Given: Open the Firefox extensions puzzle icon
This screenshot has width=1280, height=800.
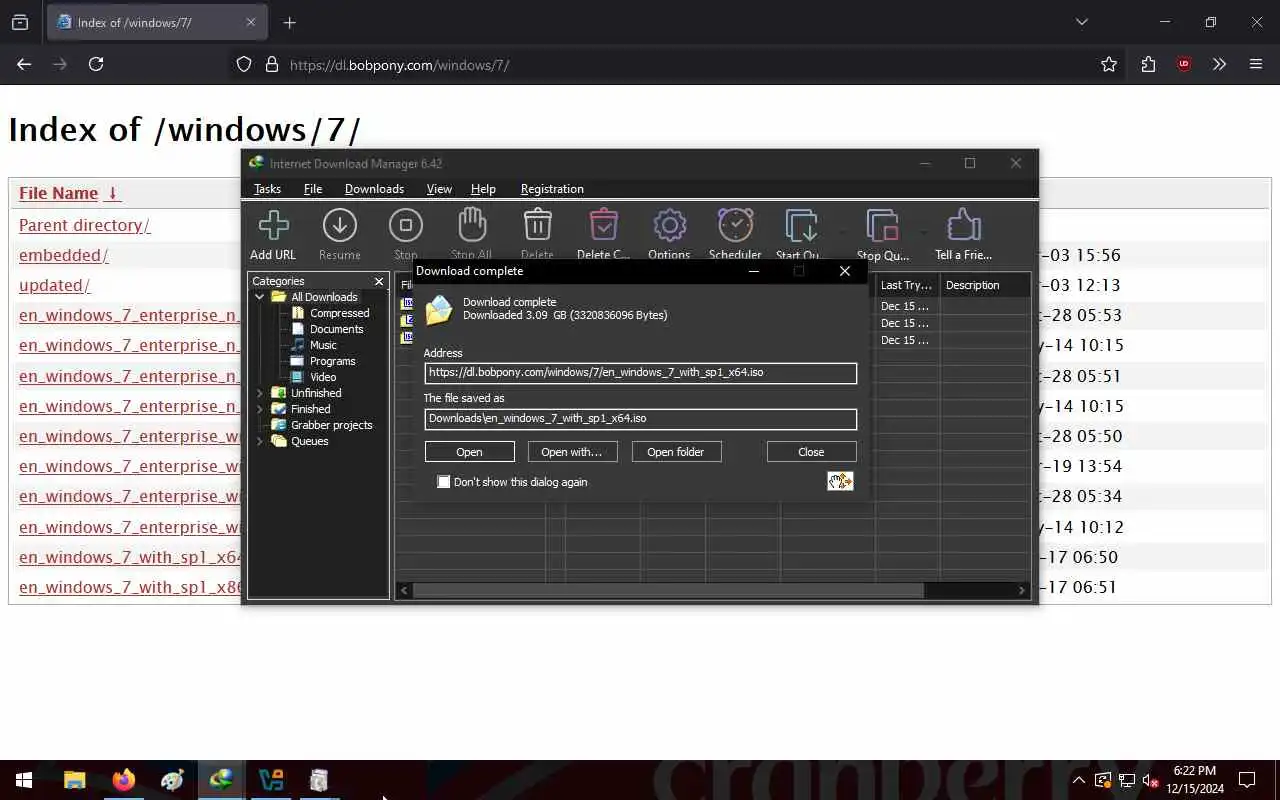Looking at the screenshot, I should pos(1148,64).
